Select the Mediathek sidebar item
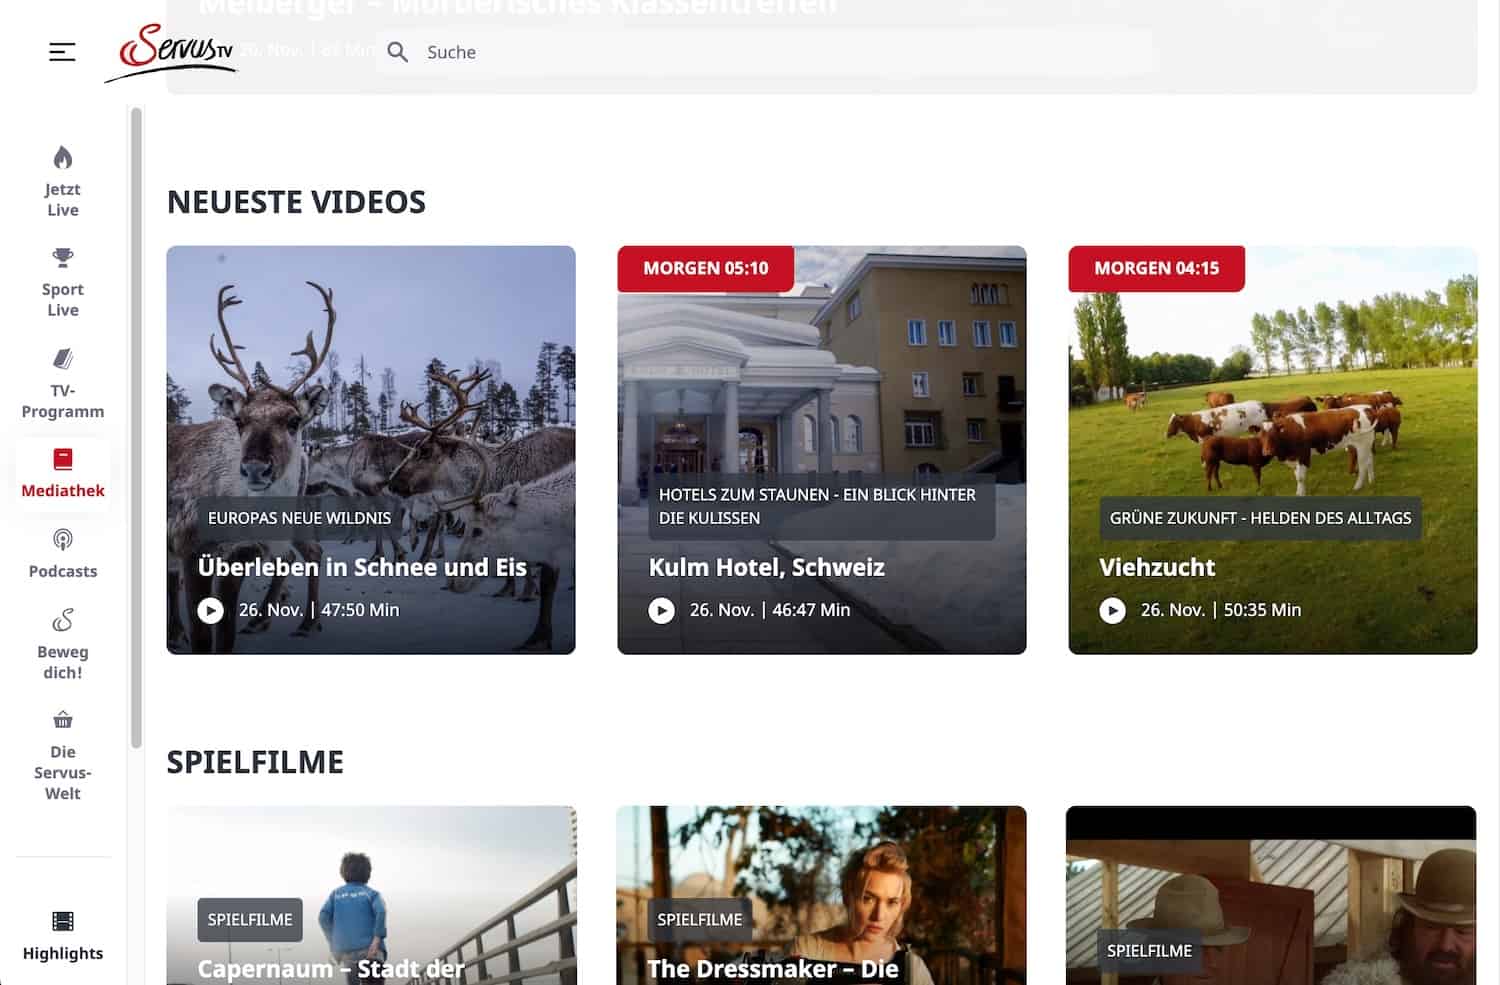1500x985 pixels. pos(63,473)
